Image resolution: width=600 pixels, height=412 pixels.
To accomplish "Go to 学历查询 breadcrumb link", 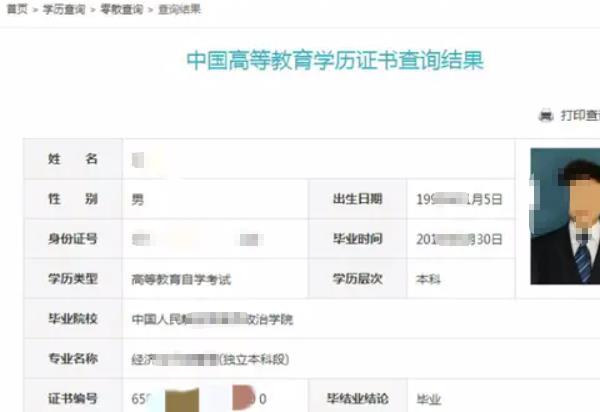I will 64,9.
